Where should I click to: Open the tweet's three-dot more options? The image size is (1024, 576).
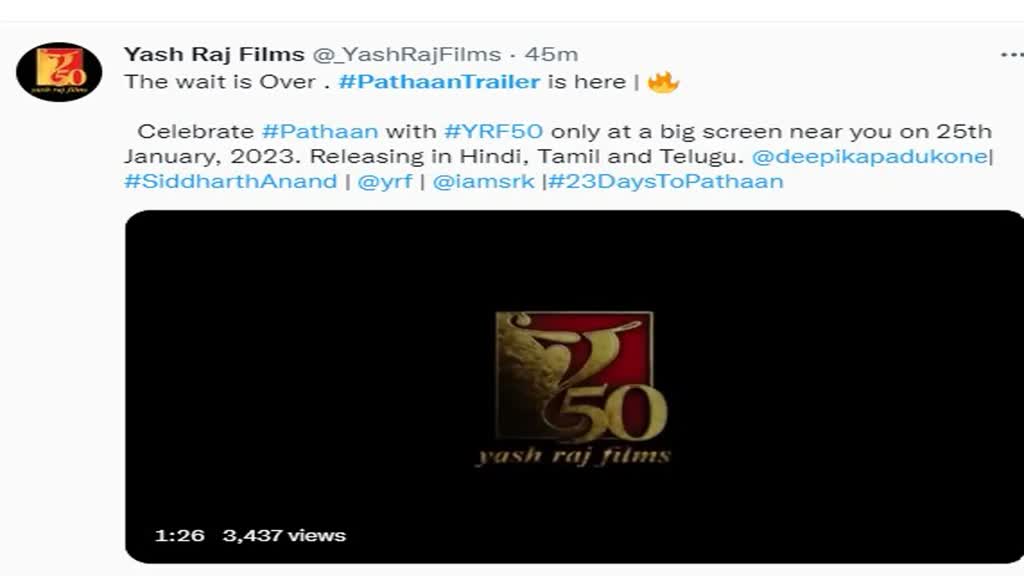1012,55
